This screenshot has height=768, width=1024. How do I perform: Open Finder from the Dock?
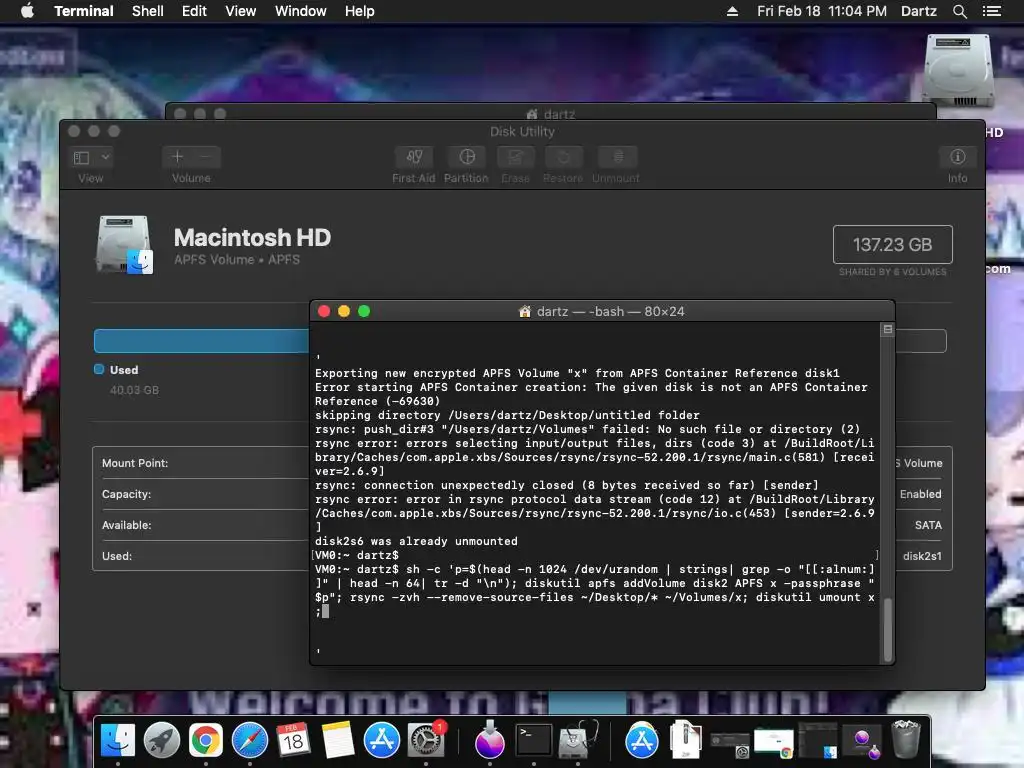click(118, 741)
